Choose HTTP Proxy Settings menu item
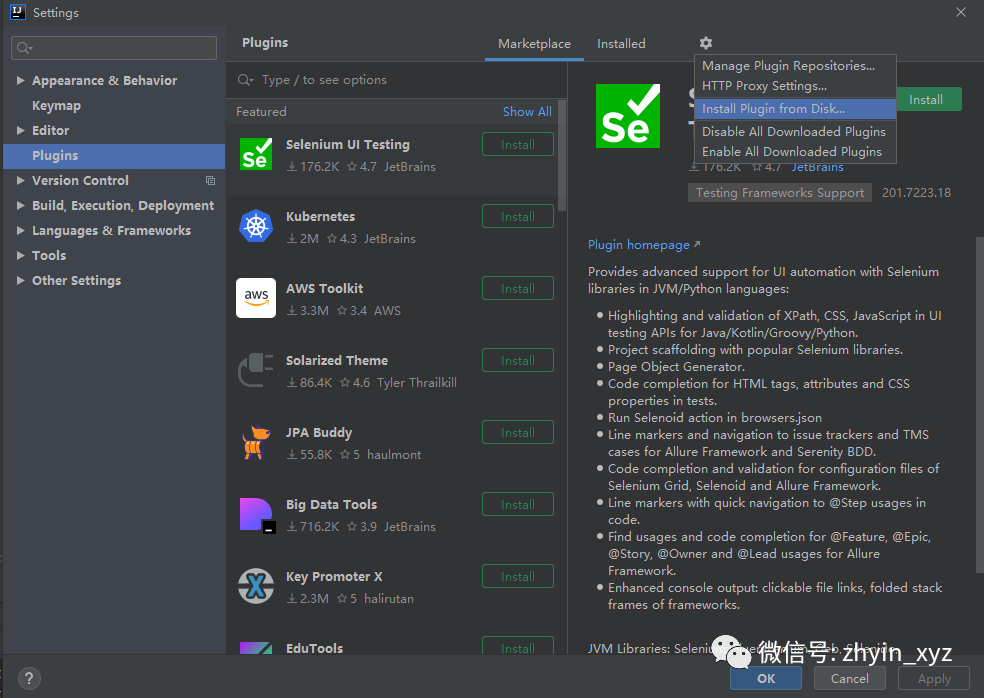The height and width of the screenshot is (698, 984). 795,86
